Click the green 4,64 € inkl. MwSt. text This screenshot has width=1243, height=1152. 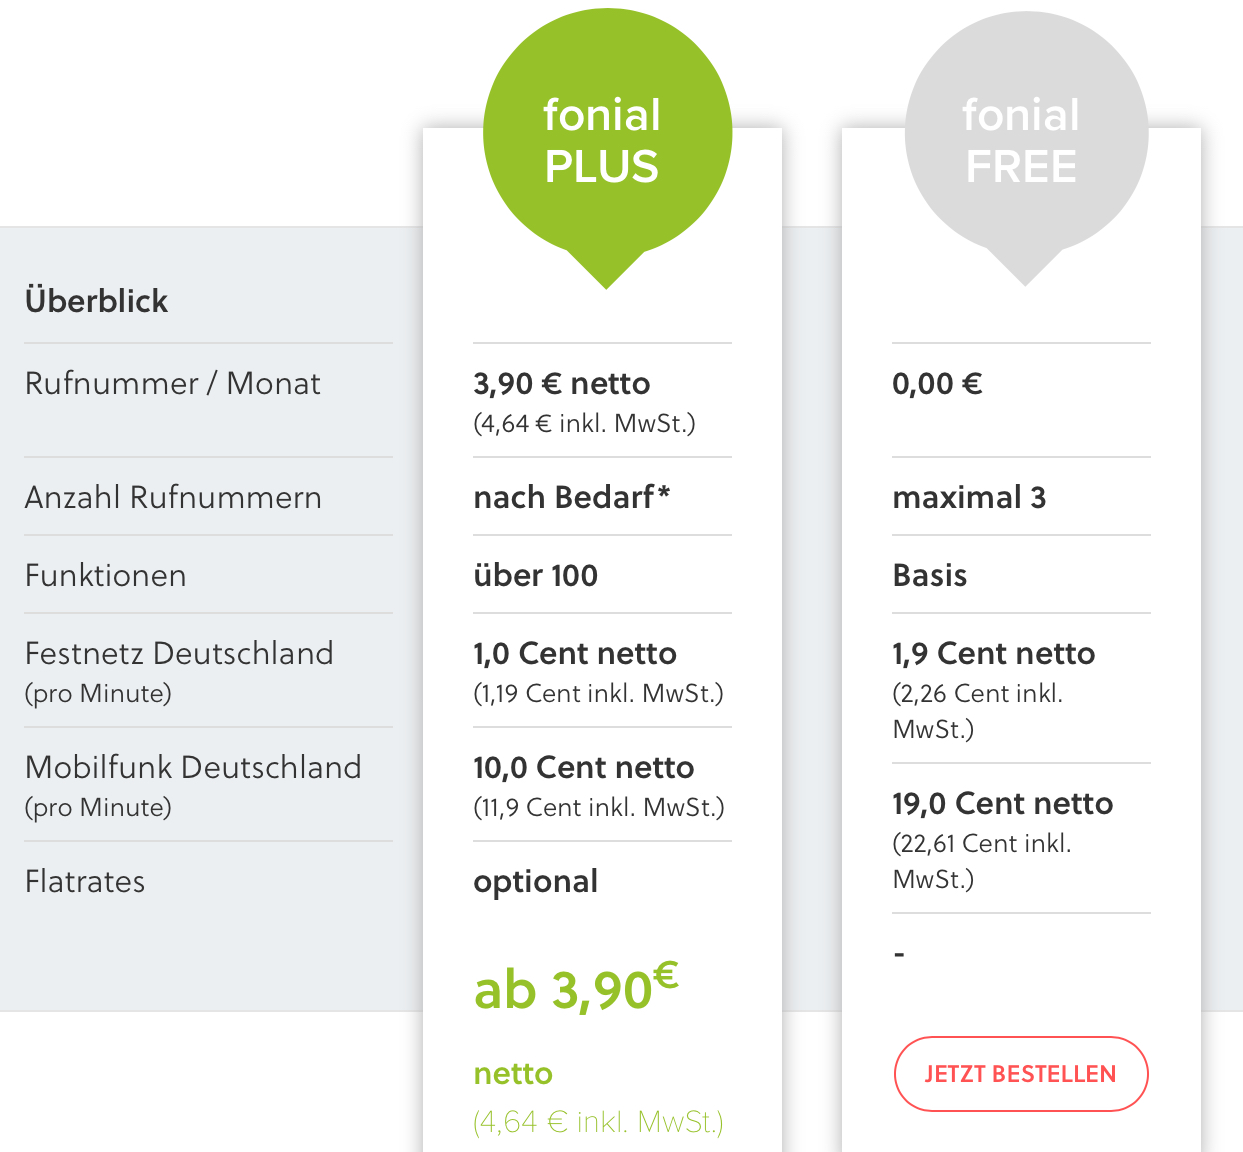coord(598,1122)
